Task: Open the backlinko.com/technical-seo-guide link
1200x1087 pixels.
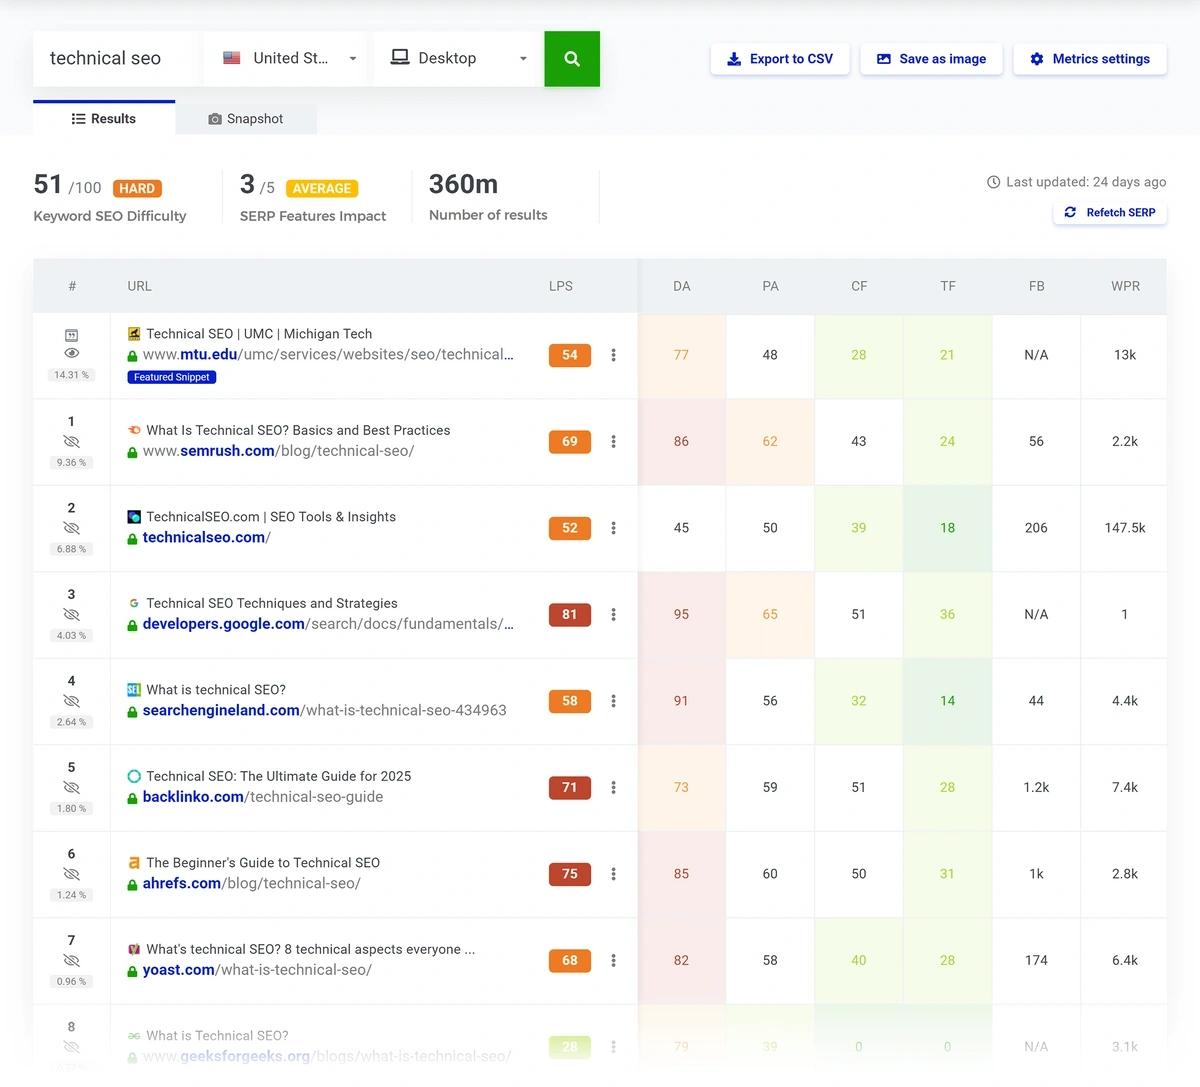Action: point(263,797)
